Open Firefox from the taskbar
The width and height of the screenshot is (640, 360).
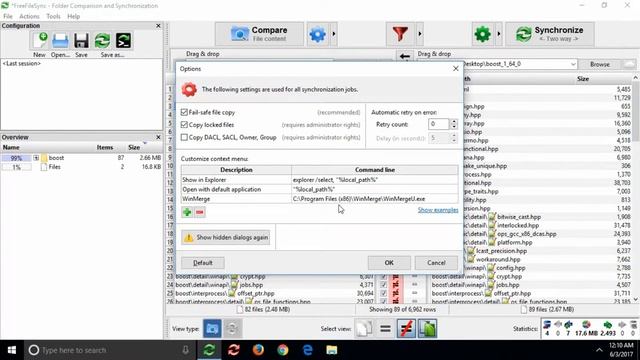coord(258,350)
